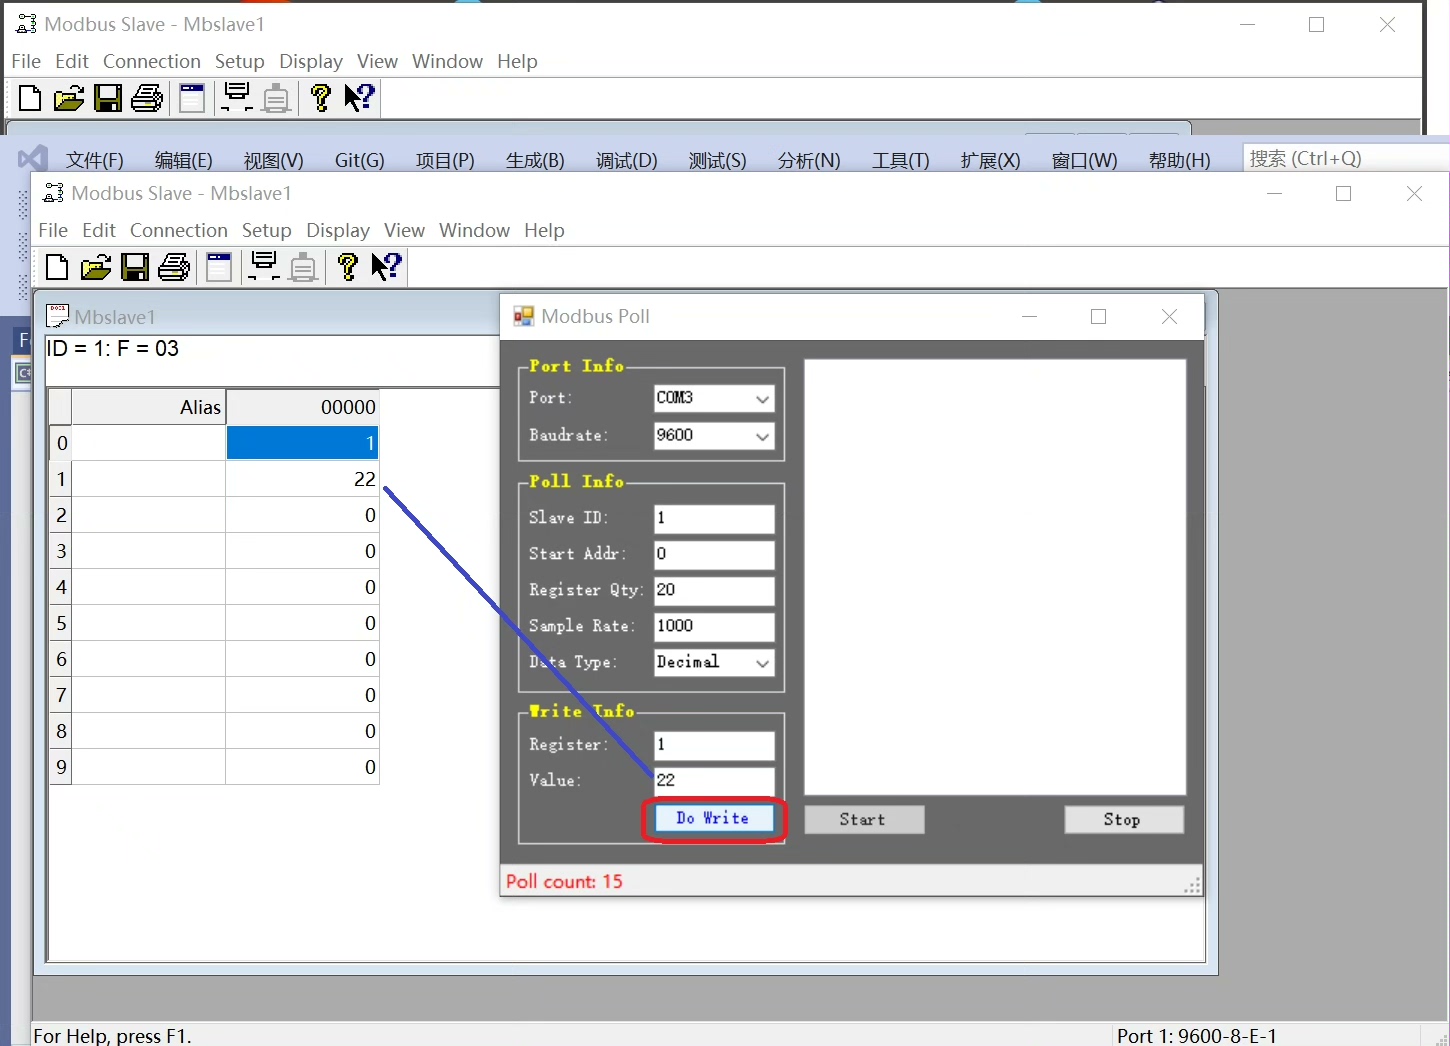The width and height of the screenshot is (1450, 1046).
Task: Click Disconnect icon in background Modbus Slave window
Action: tap(276, 98)
